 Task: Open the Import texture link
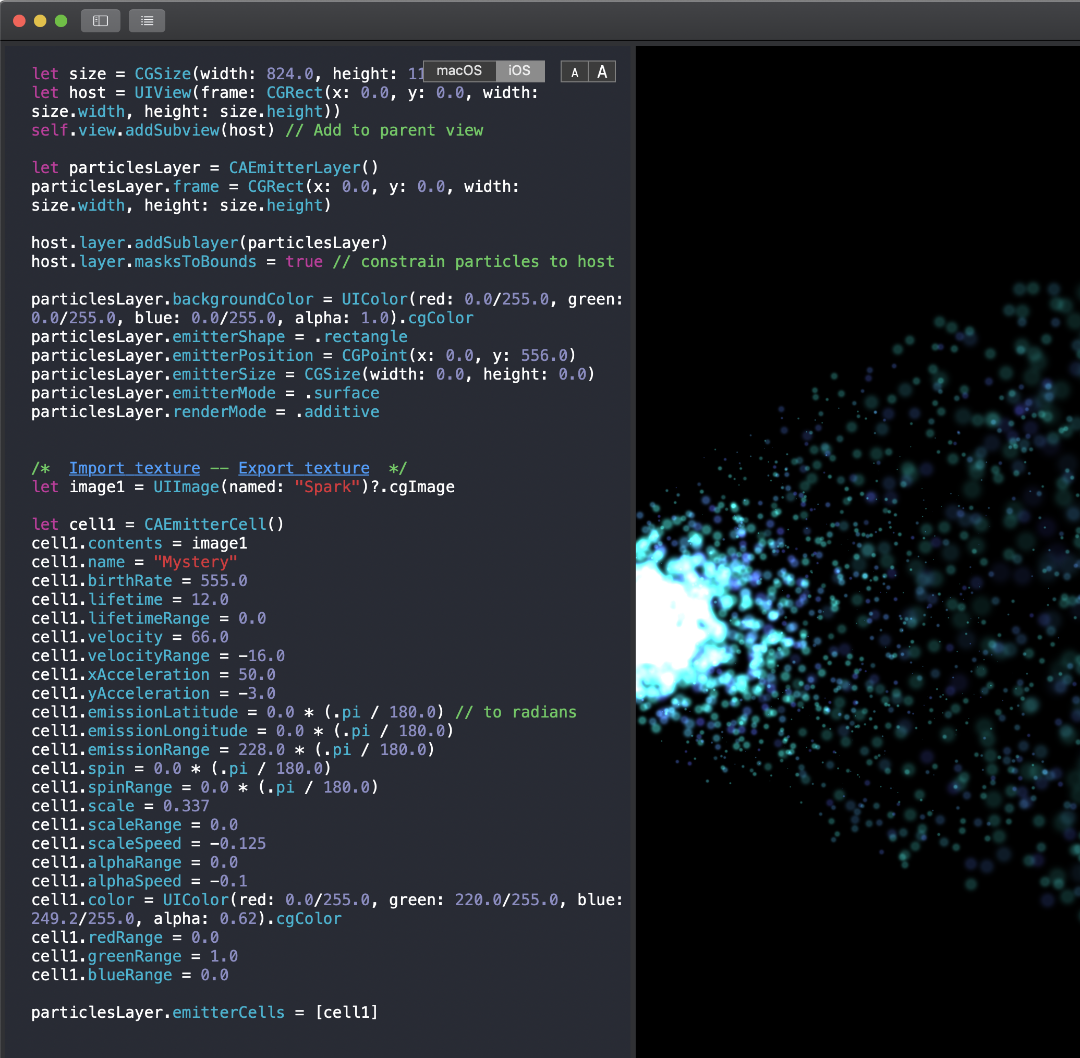pos(134,468)
